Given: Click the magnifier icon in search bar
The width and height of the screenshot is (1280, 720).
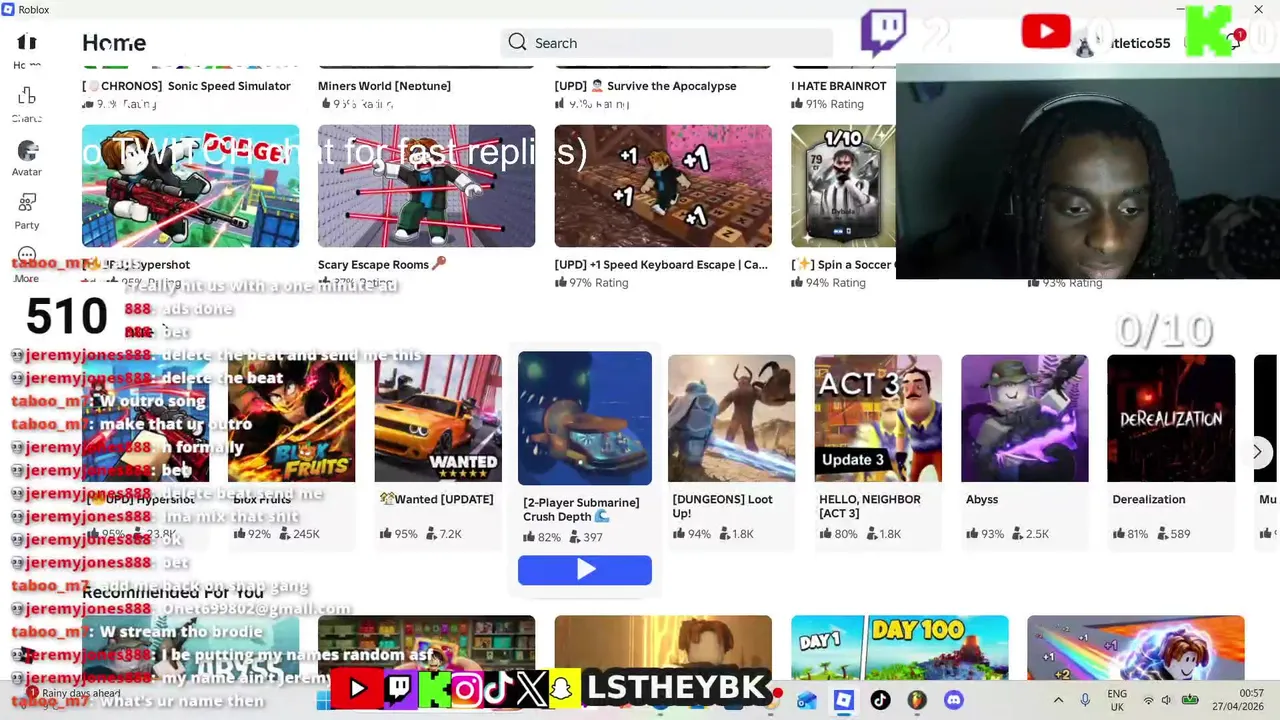Looking at the screenshot, I should (x=517, y=42).
